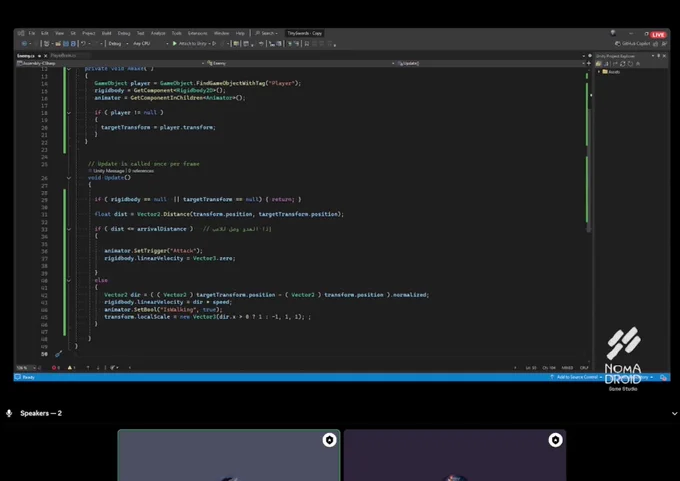The width and height of the screenshot is (680, 481).
Task: Open the Debug menu
Action: click(x=124, y=33)
